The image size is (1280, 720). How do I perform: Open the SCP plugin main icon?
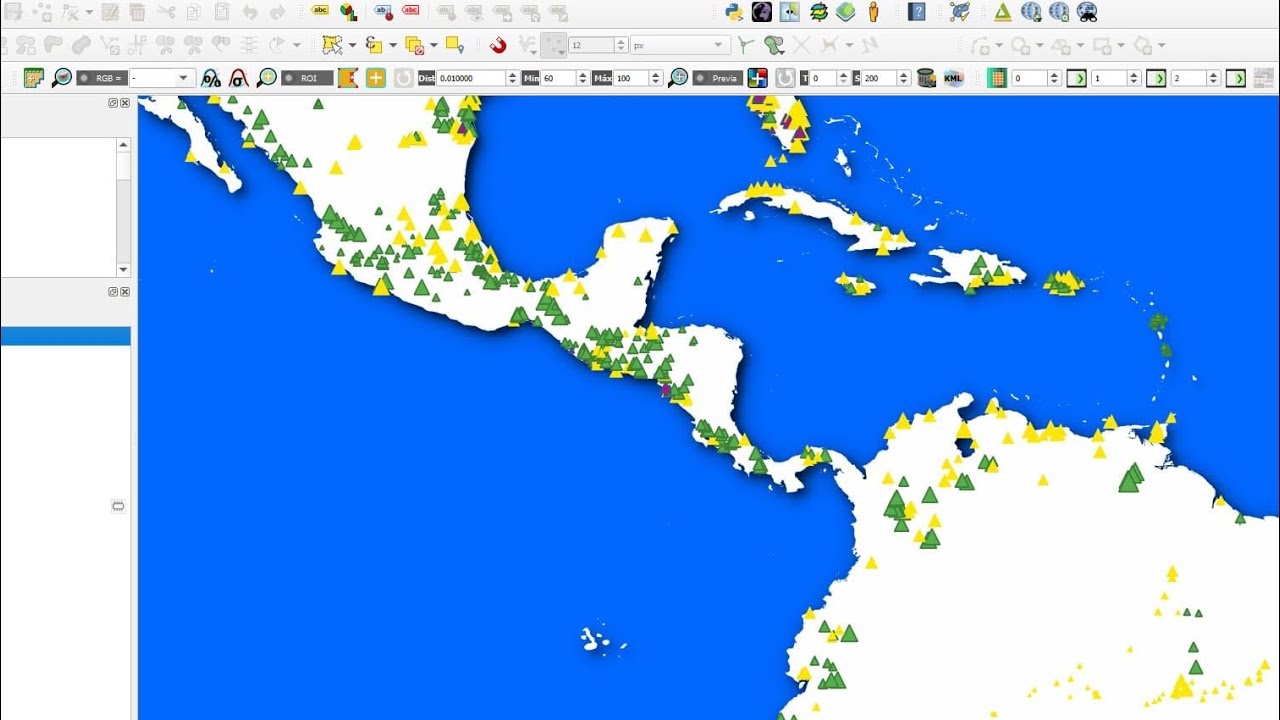34,78
